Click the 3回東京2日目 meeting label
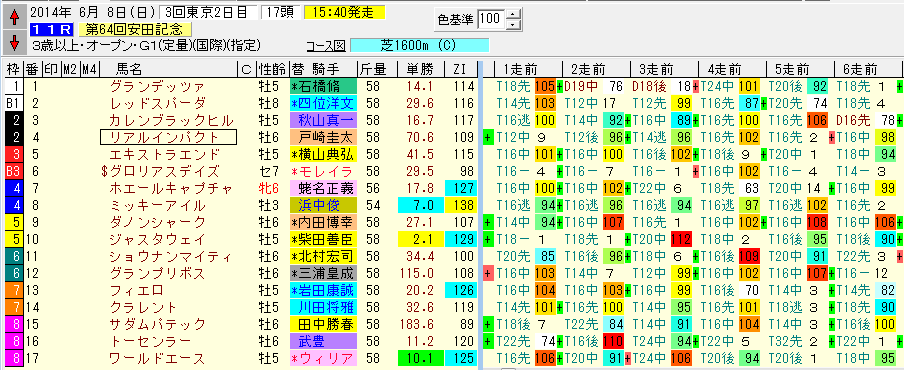This screenshot has height=370, width=904. coord(209,13)
